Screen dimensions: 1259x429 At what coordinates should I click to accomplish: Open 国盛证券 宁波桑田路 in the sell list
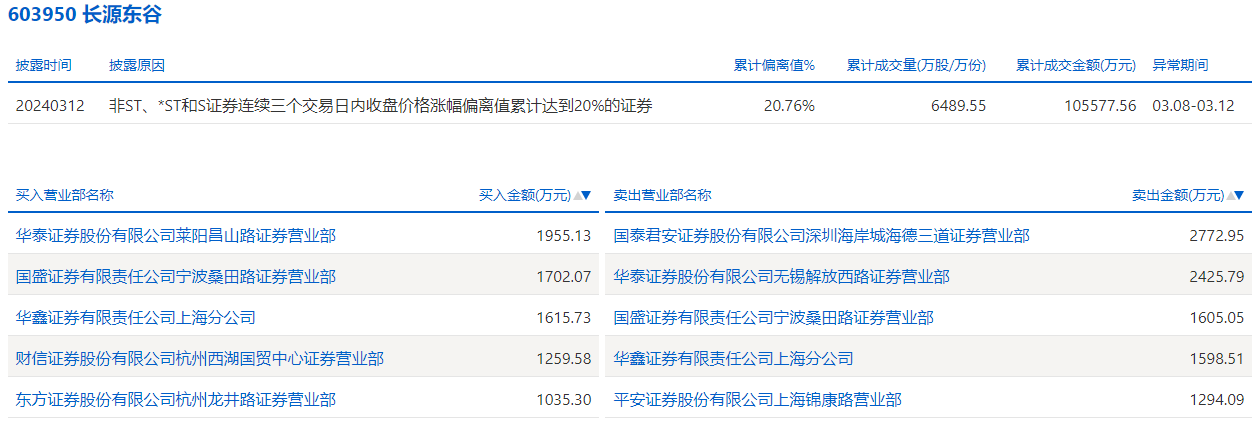(x=773, y=318)
